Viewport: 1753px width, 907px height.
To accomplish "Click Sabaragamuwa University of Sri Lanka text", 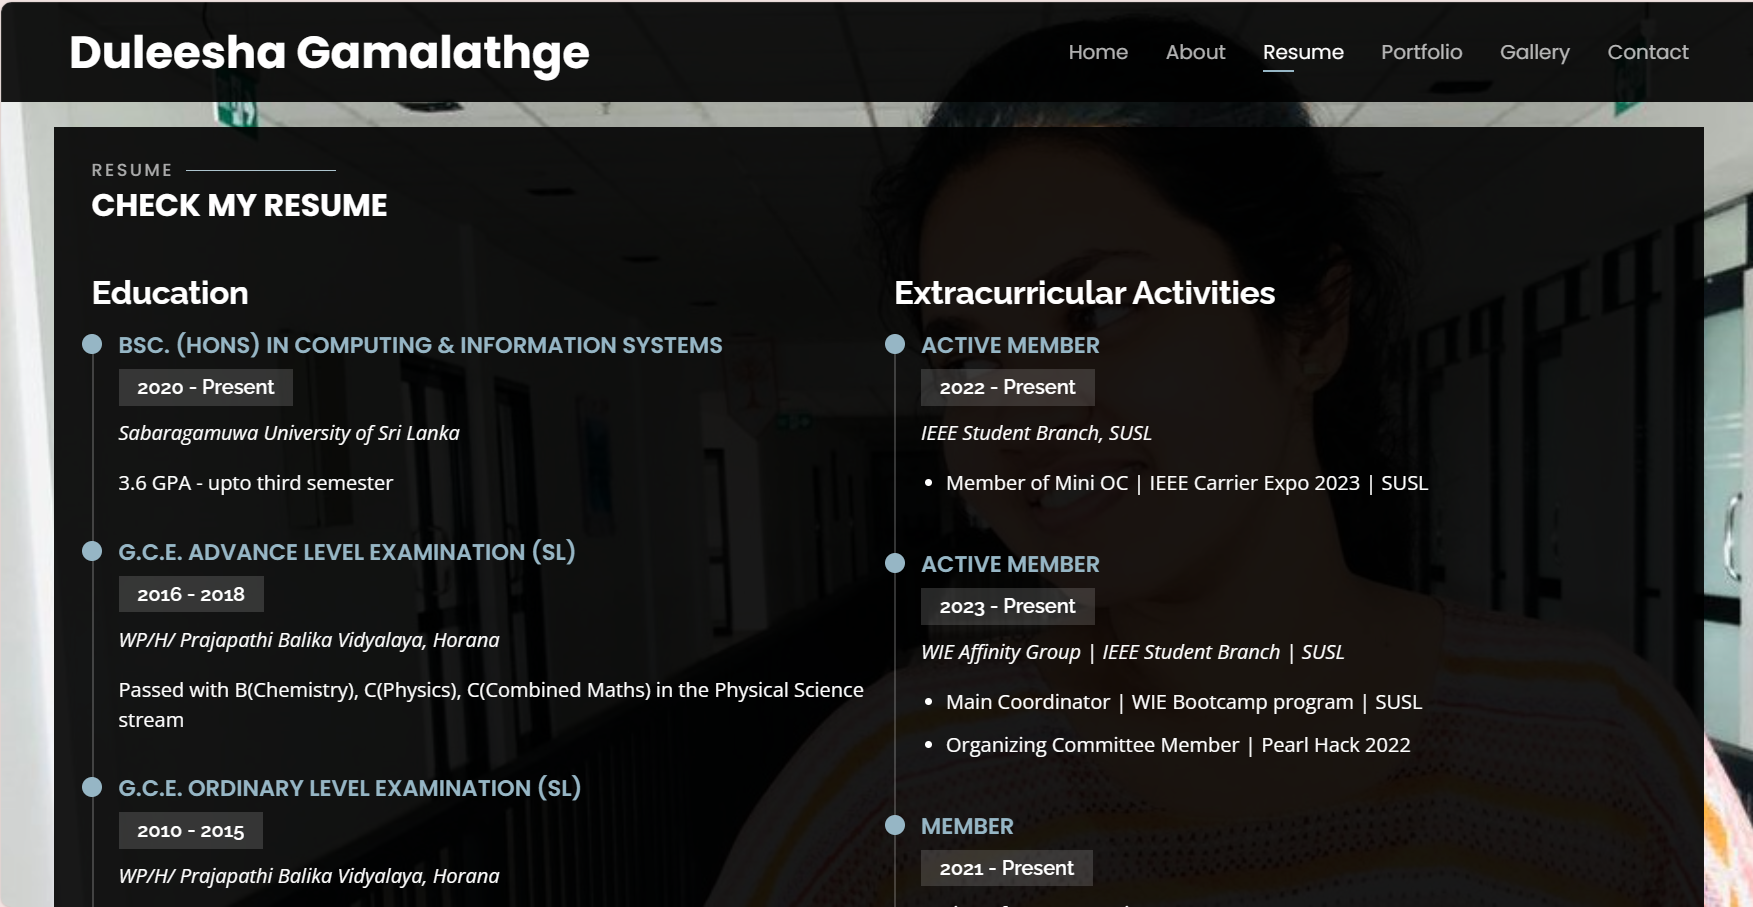I will 289,433.
